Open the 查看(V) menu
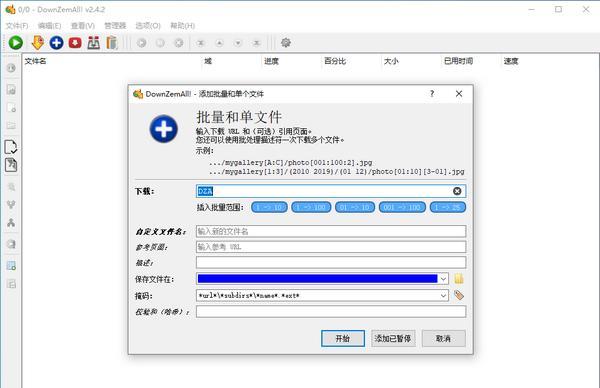The height and width of the screenshot is (388, 600). coord(83,26)
